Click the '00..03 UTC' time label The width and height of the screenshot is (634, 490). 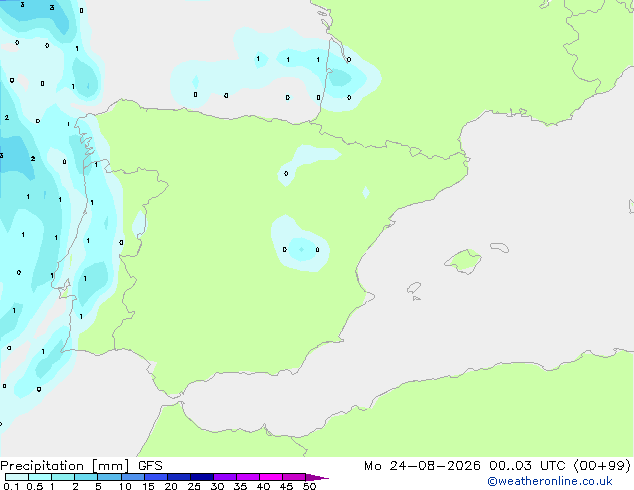click(527, 466)
